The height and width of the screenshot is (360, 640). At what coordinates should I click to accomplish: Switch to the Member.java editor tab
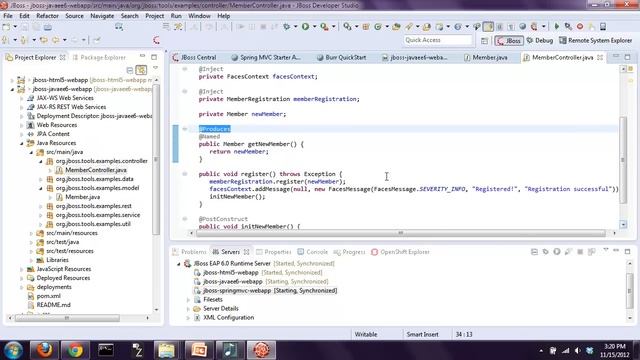[486, 58]
